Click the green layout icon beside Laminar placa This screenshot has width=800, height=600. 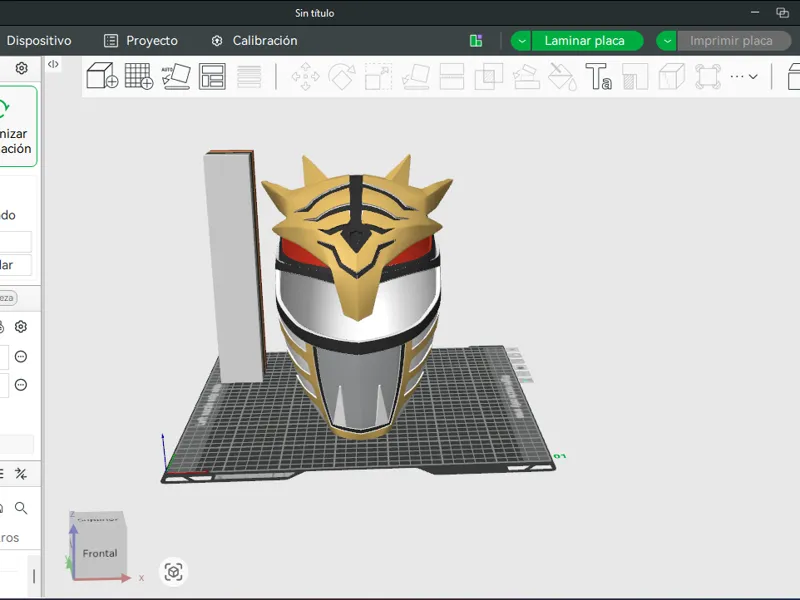click(476, 41)
